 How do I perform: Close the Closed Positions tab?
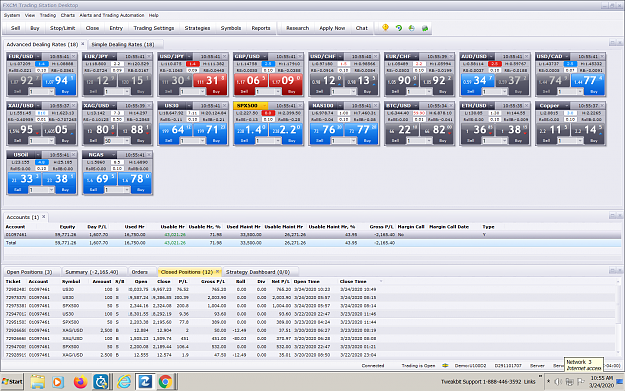pos(218,272)
